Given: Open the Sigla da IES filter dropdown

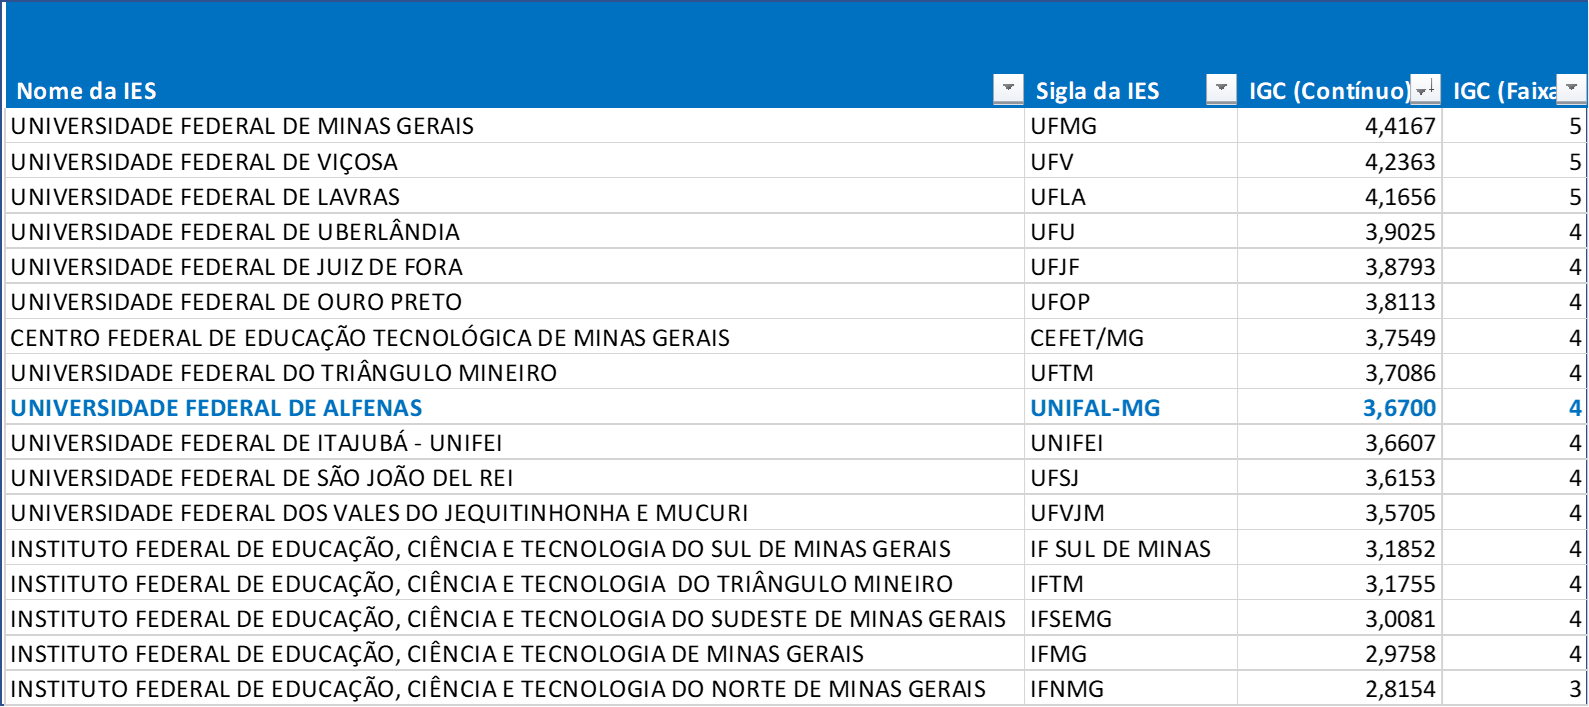Looking at the screenshot, I should [x=1221, y=89].
